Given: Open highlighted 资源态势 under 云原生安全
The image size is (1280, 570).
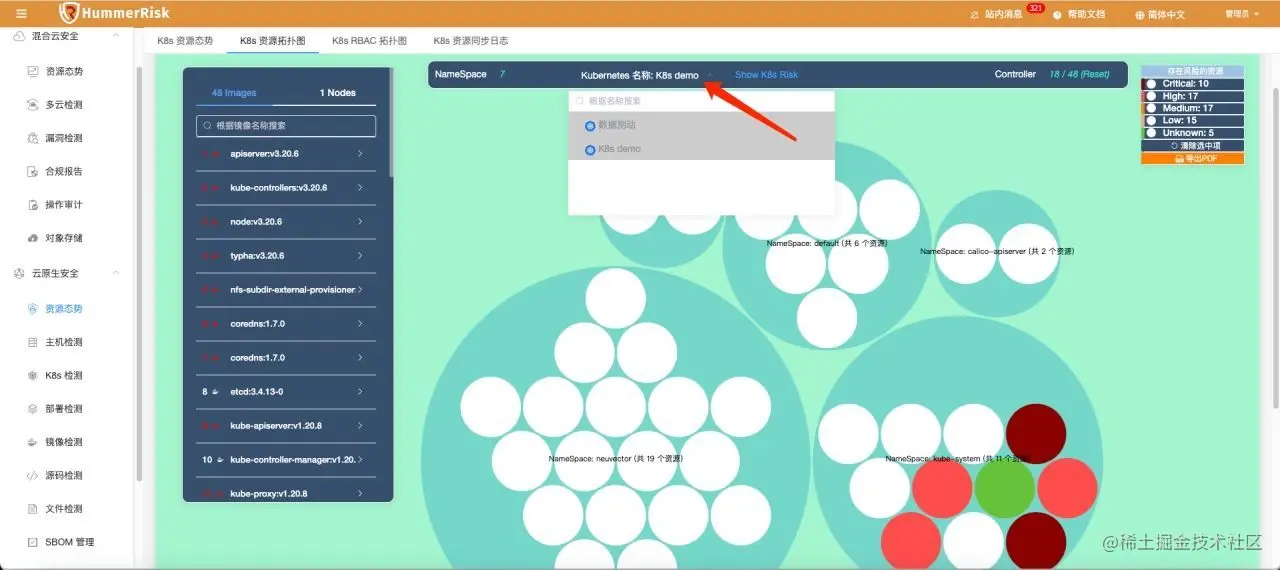Looking at the screenshot, I should (x=64, y=309).
